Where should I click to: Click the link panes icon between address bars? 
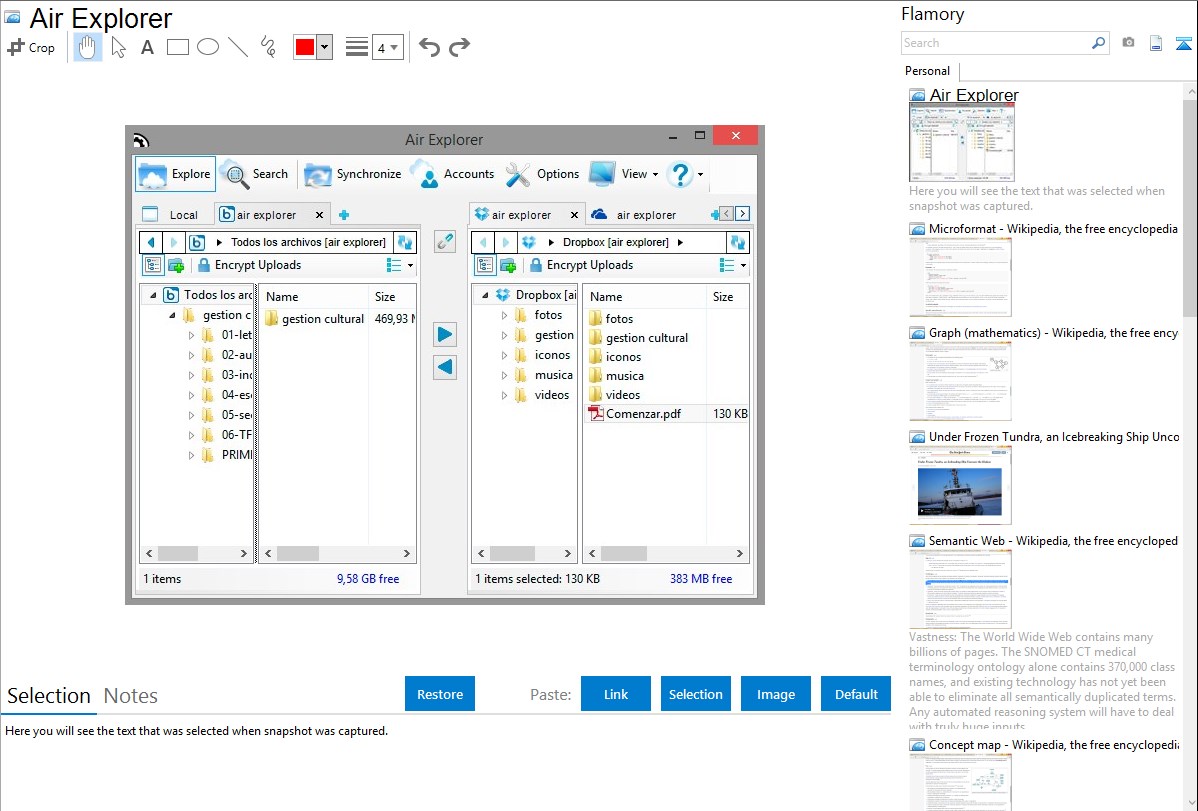click(445, 242)
